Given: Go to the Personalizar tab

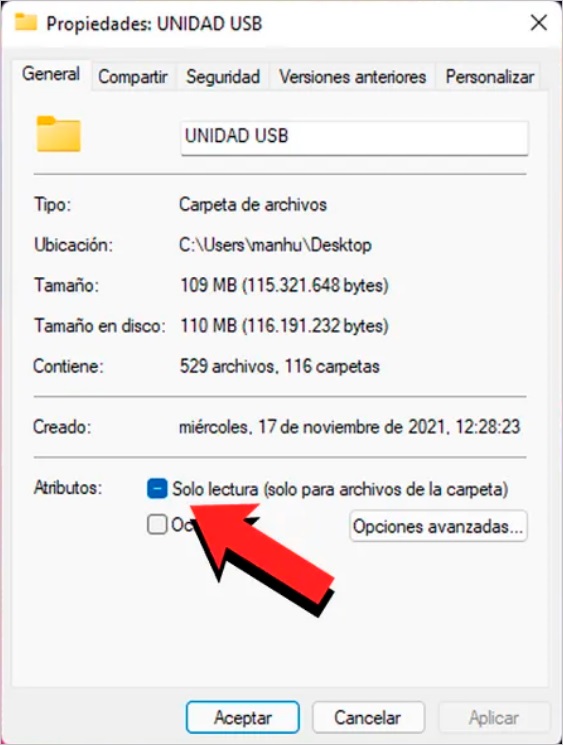Looking at the screenshot, I should 489,76.
